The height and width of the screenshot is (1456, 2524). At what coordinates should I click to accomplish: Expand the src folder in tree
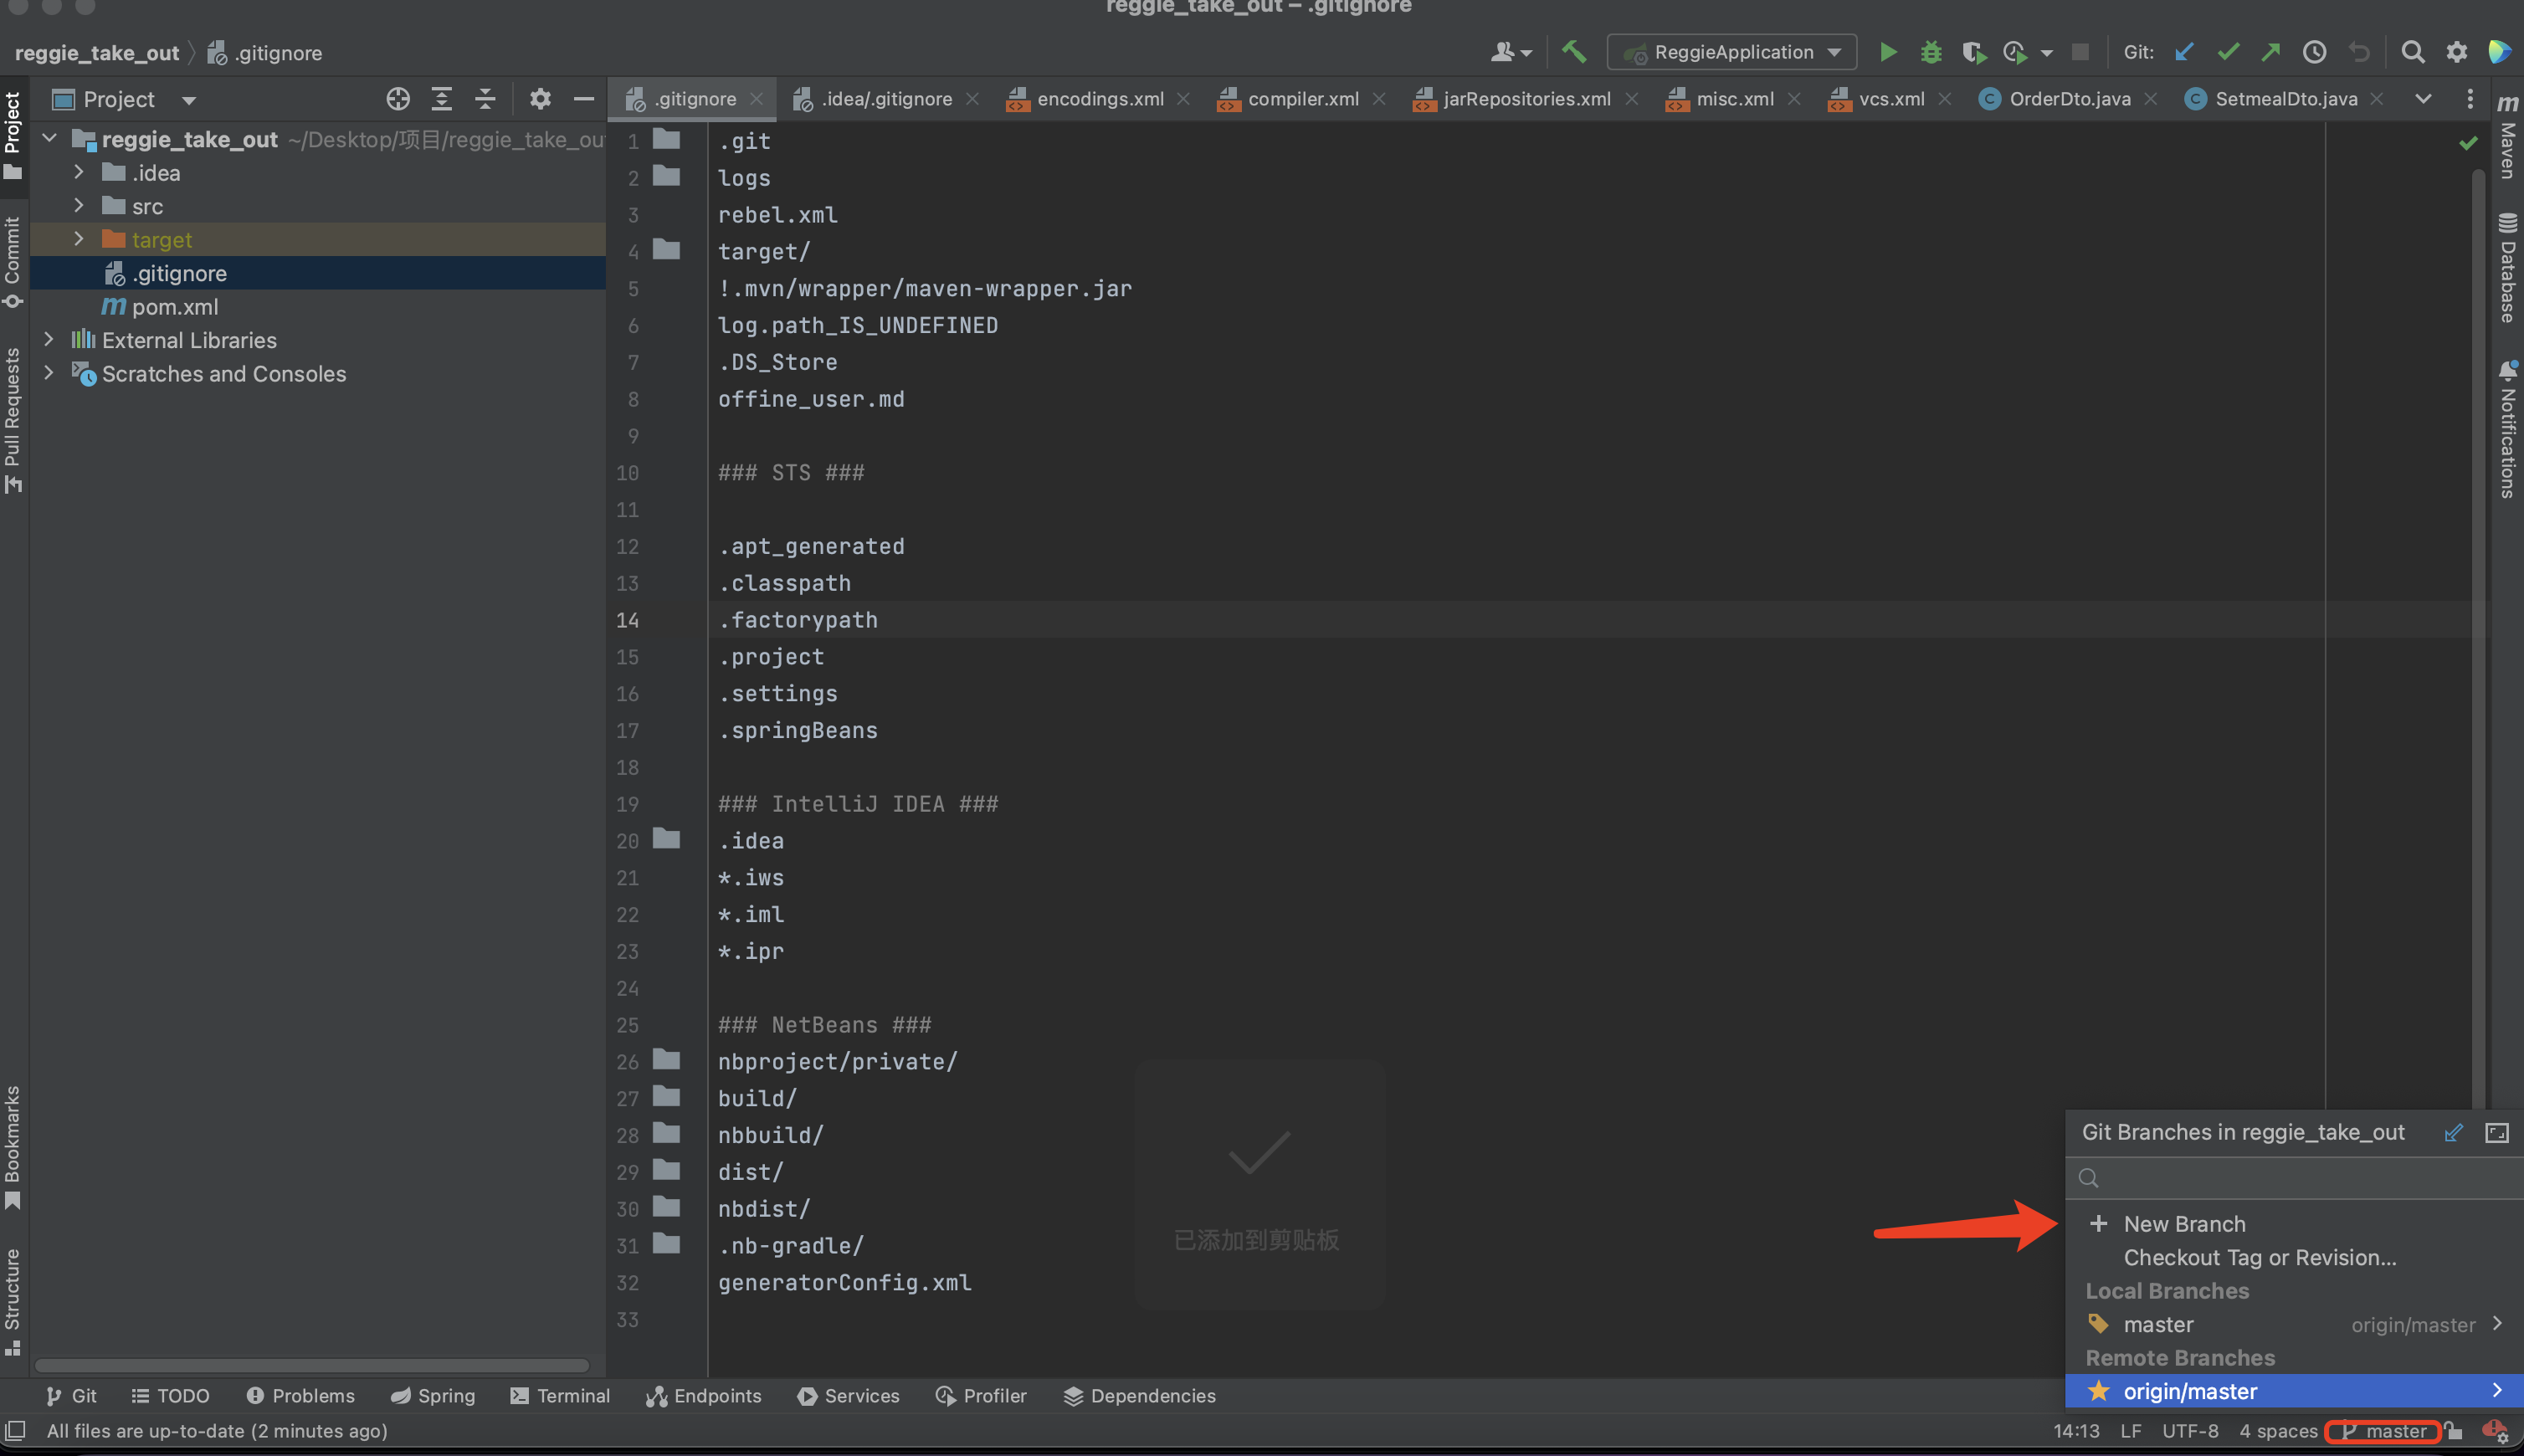point(79,206)
